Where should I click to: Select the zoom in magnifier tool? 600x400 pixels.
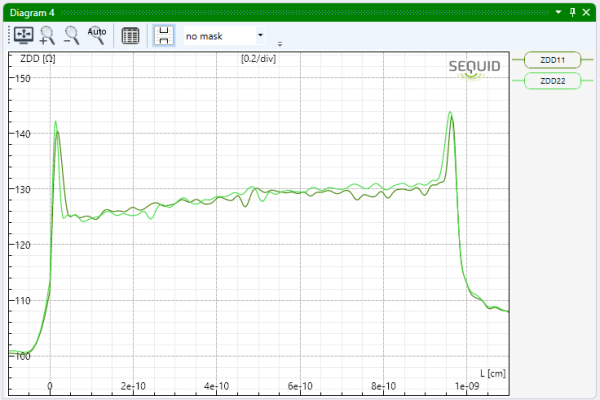click(x=47, y=36)
